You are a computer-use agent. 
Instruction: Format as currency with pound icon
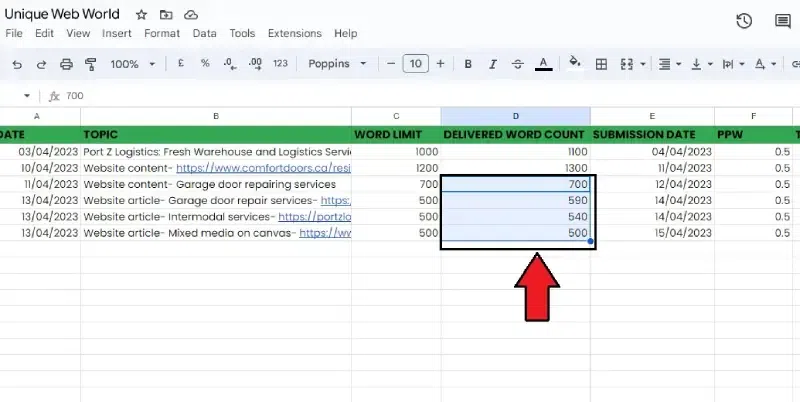(181, 63)
